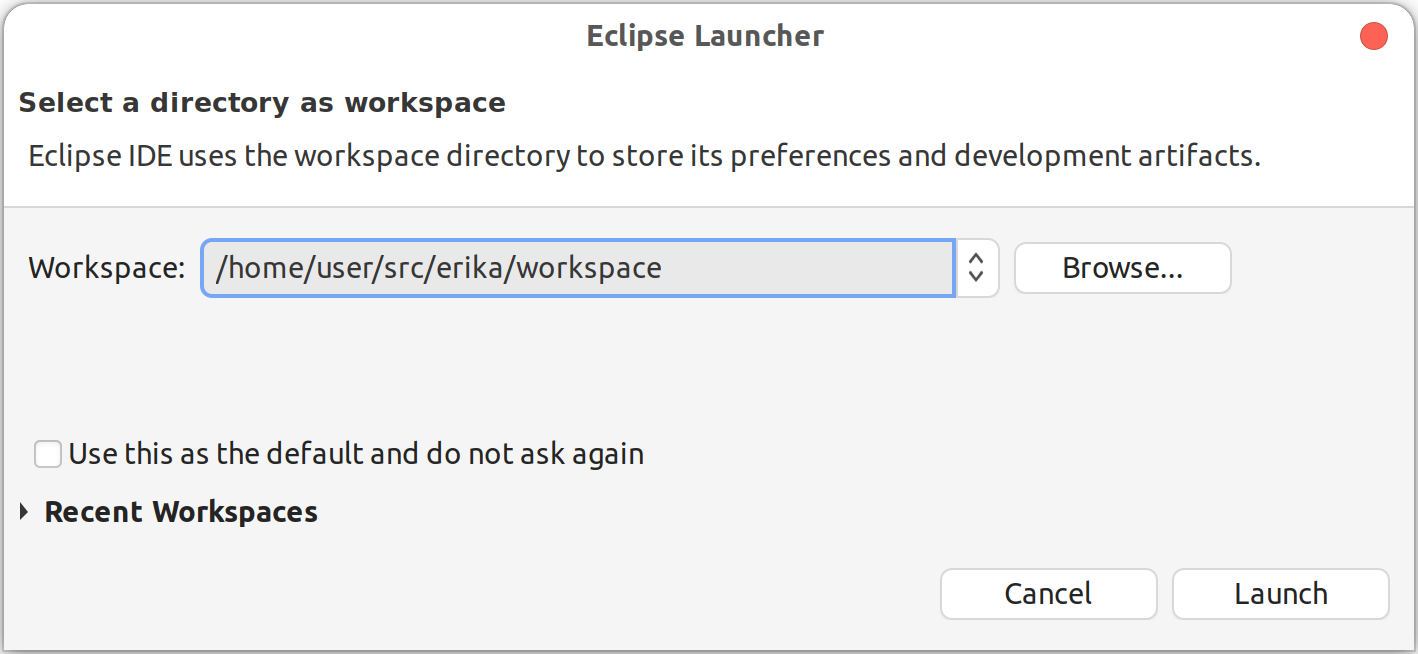Click the 'Recent Workspaces' heading text
This screenshot has width=1418, height=654.
coord(181,512)
